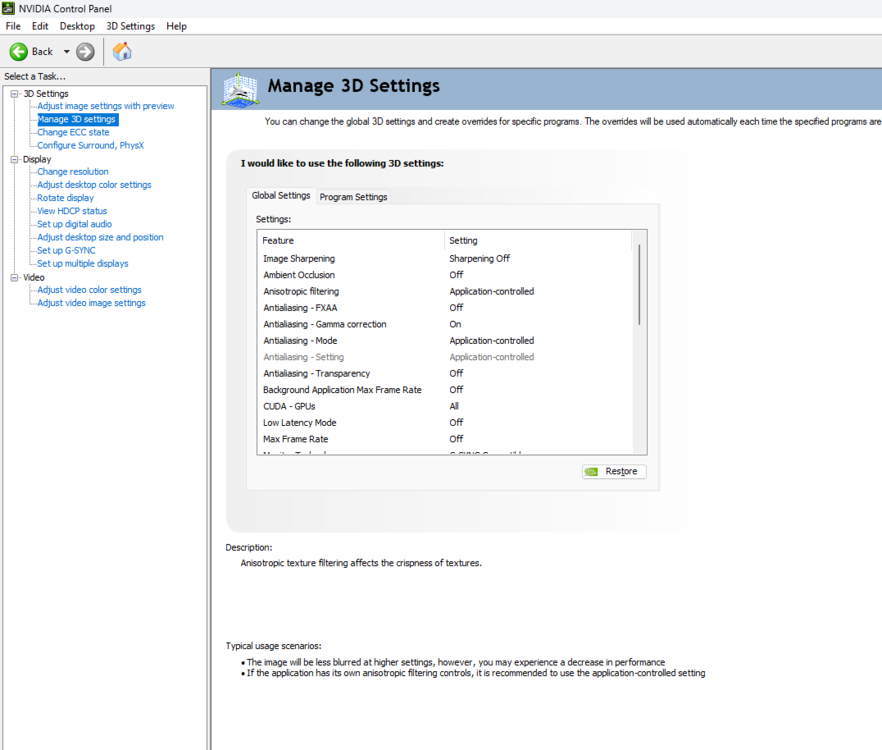Open Adjust image settings with preview
This screenshot has height=750, width=882.
105,106
